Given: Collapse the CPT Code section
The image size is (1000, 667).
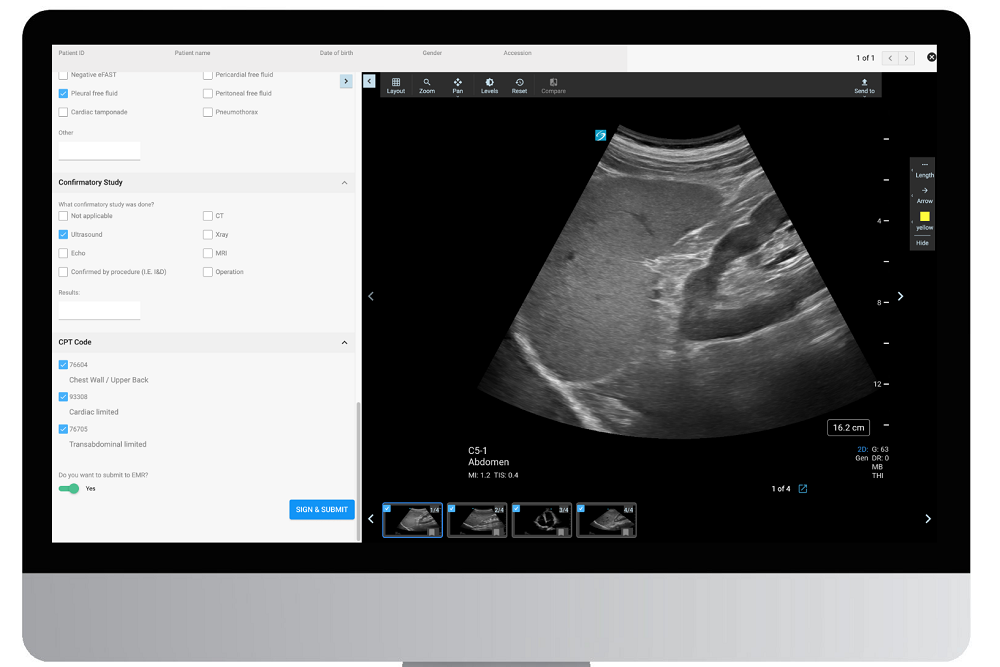Looking at the screenshot, I should [345, 342].
